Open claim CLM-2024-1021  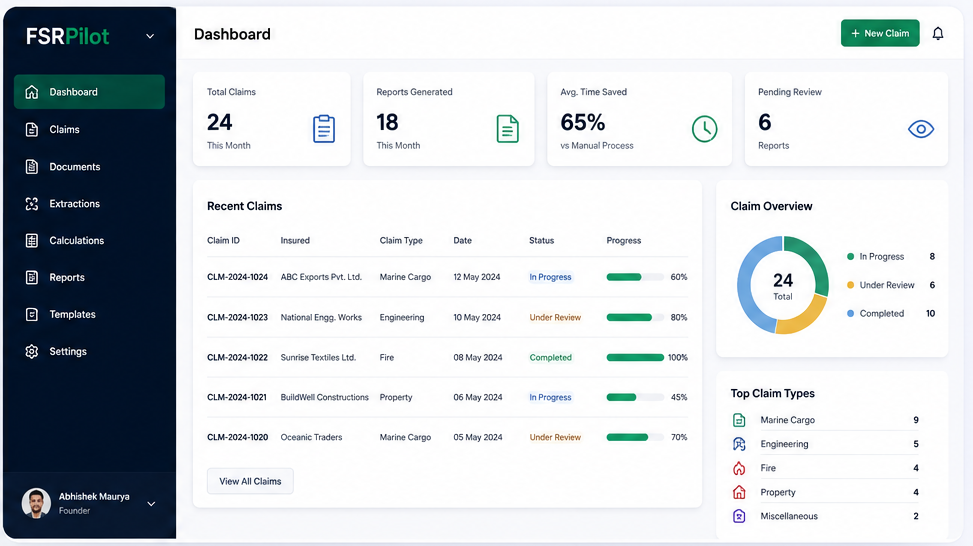[x=237, y=397]
